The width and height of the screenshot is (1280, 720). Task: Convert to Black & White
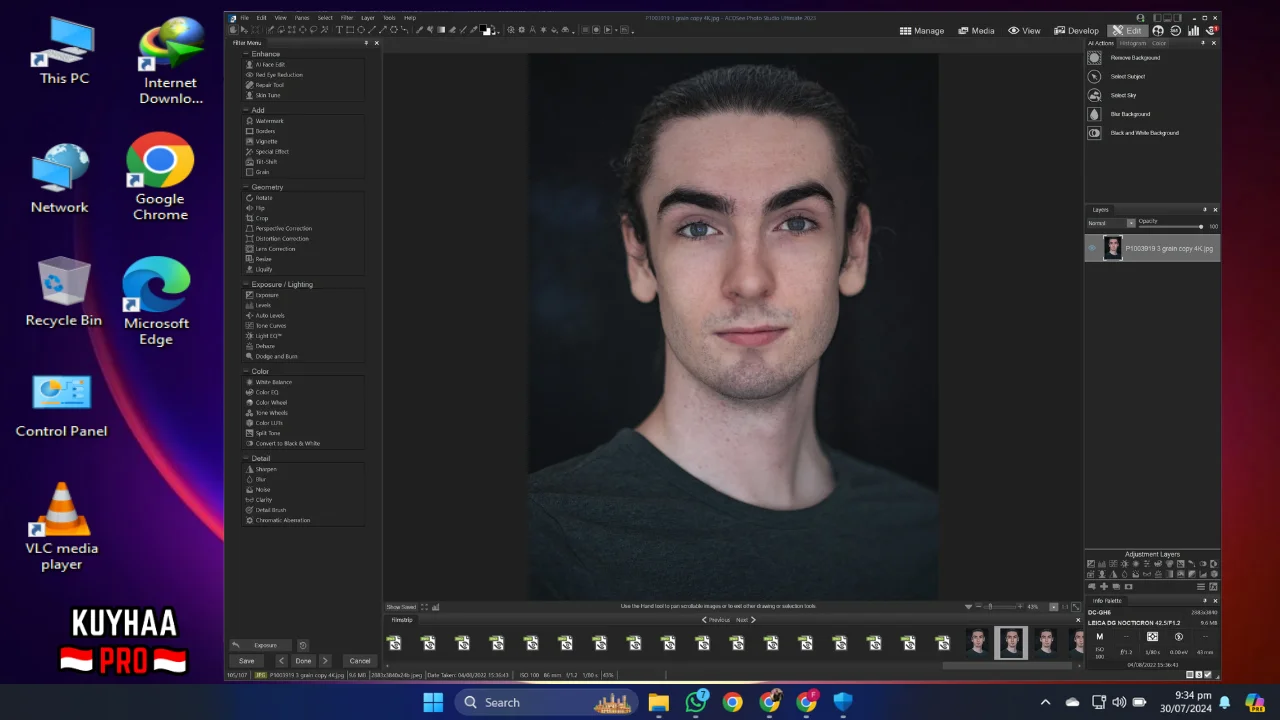click(287, 443)
